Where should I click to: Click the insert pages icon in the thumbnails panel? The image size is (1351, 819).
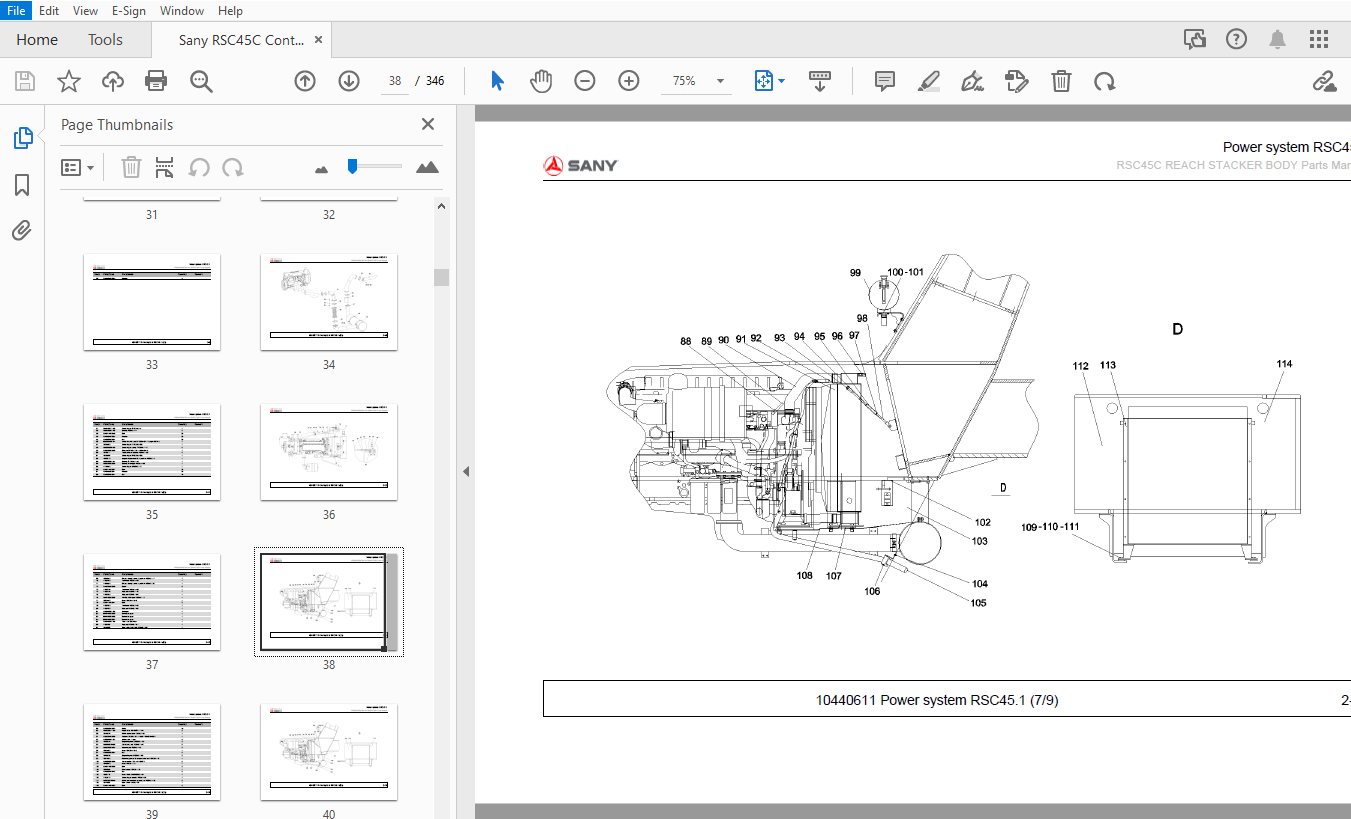[x=165, y=167]
